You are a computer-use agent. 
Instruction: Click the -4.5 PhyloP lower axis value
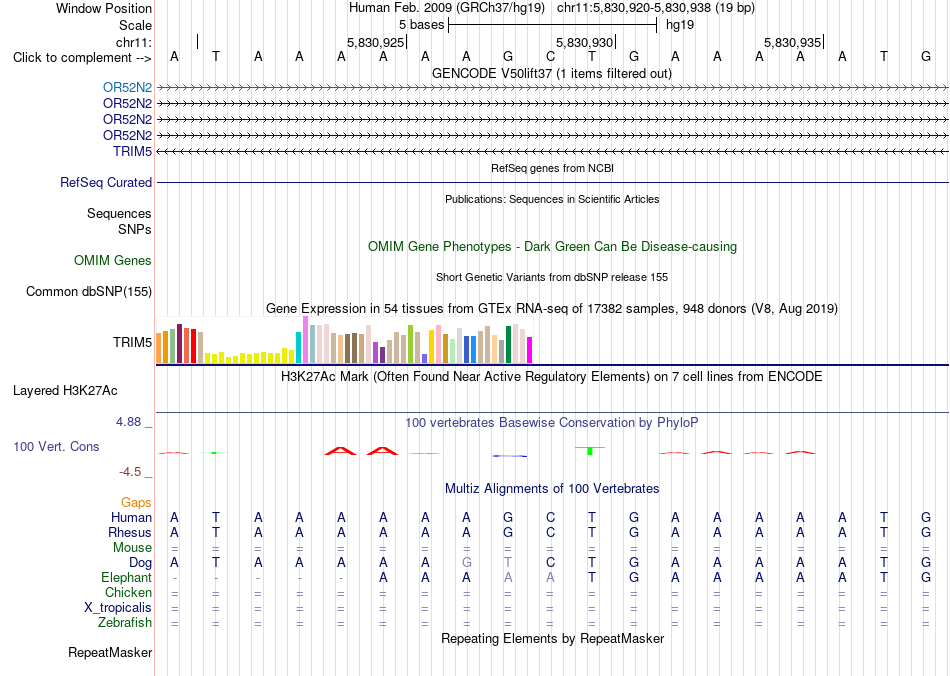point(130,471)
